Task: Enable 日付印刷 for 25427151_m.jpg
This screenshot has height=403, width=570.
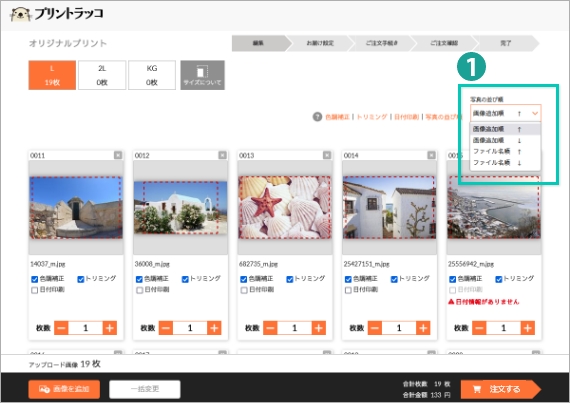Action: 348,290
